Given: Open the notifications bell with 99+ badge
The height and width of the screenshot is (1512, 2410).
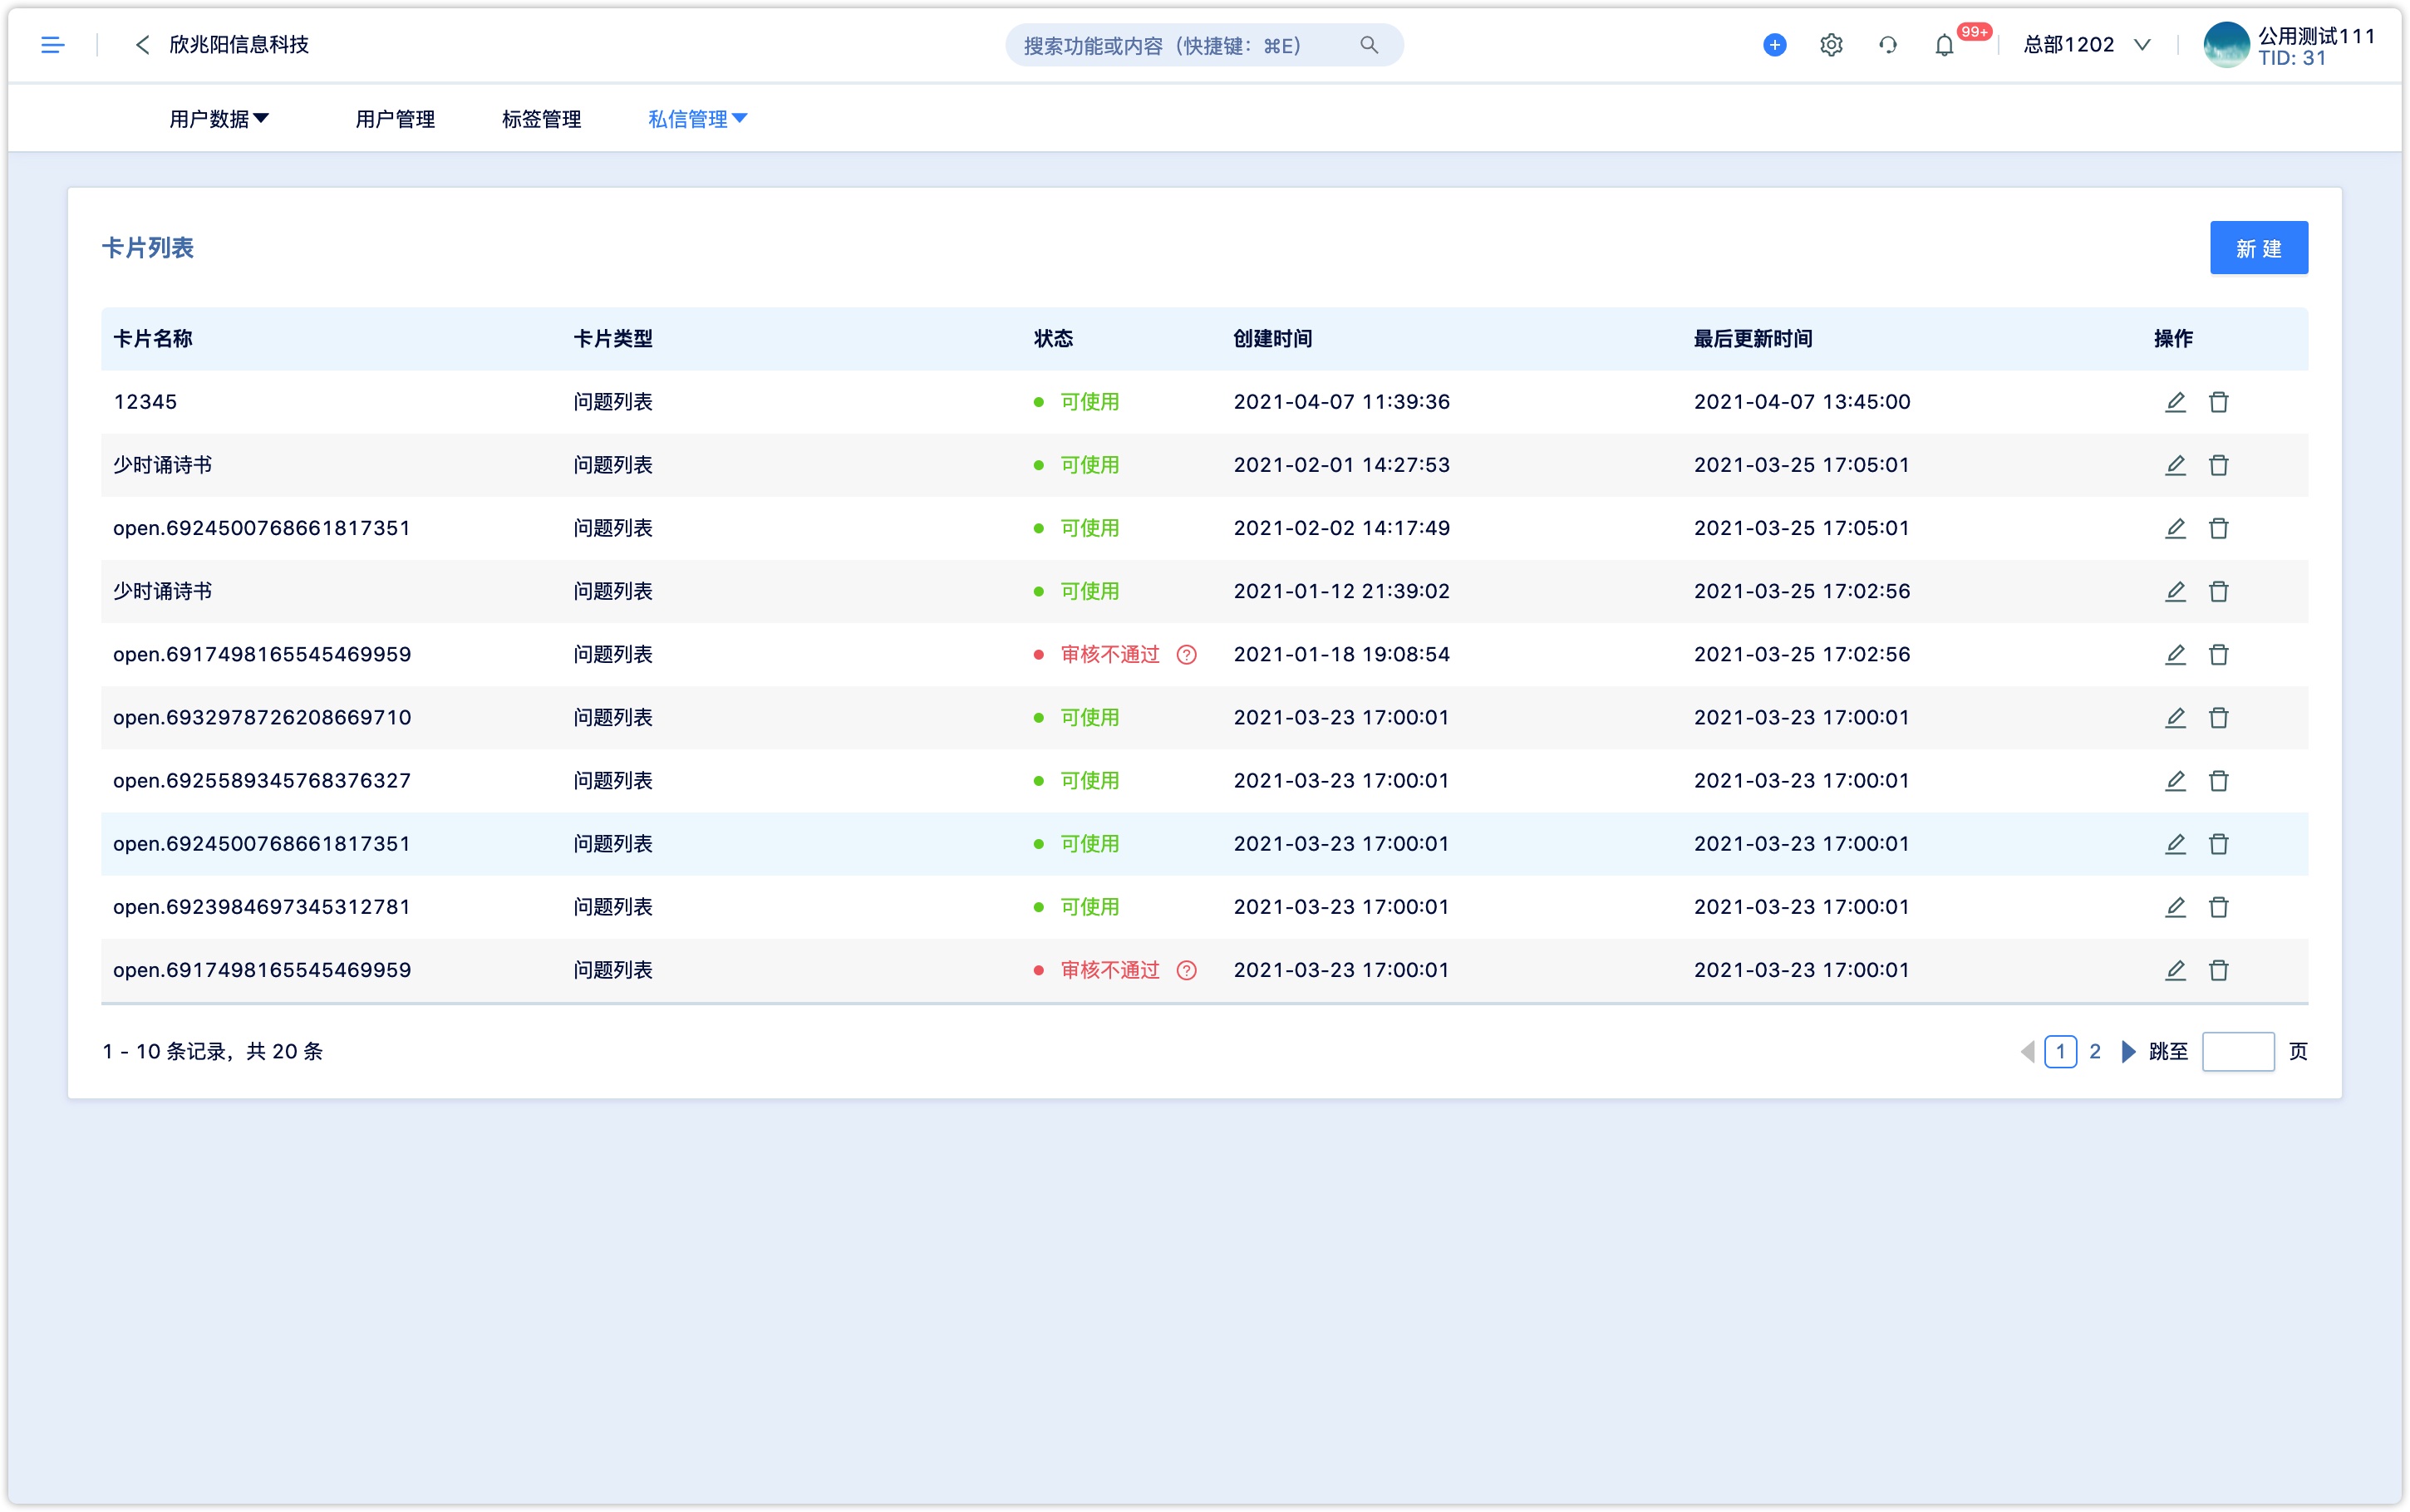Looking at the screenshot, I should point(1944,45).
